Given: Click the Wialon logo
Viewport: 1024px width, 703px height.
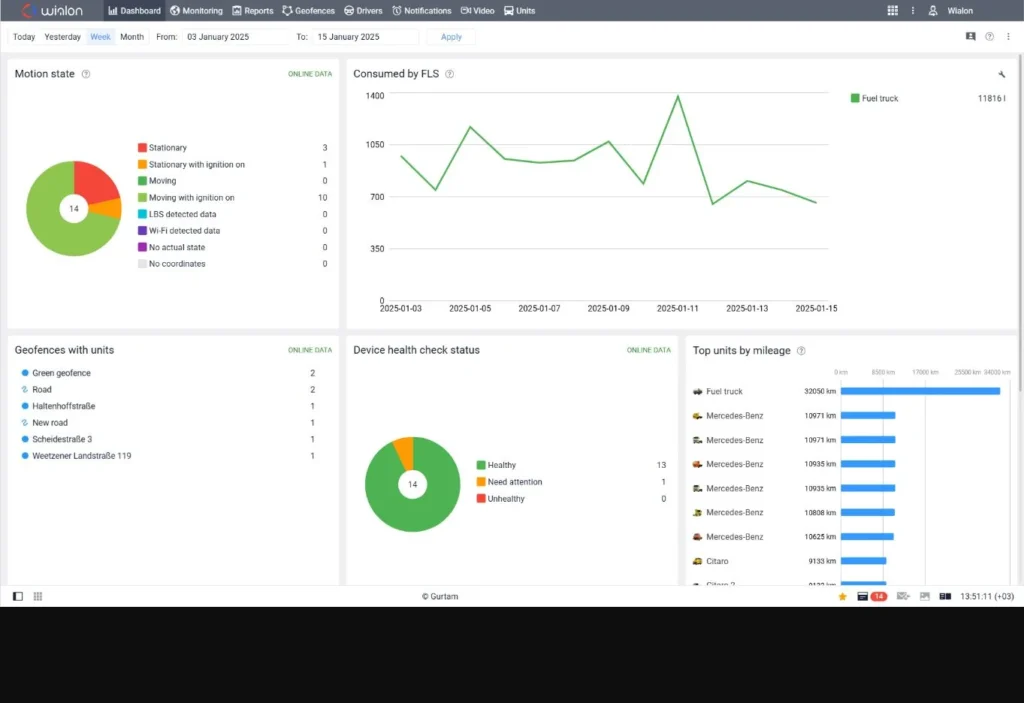Looking at the screenshot, I should [52, 10].
